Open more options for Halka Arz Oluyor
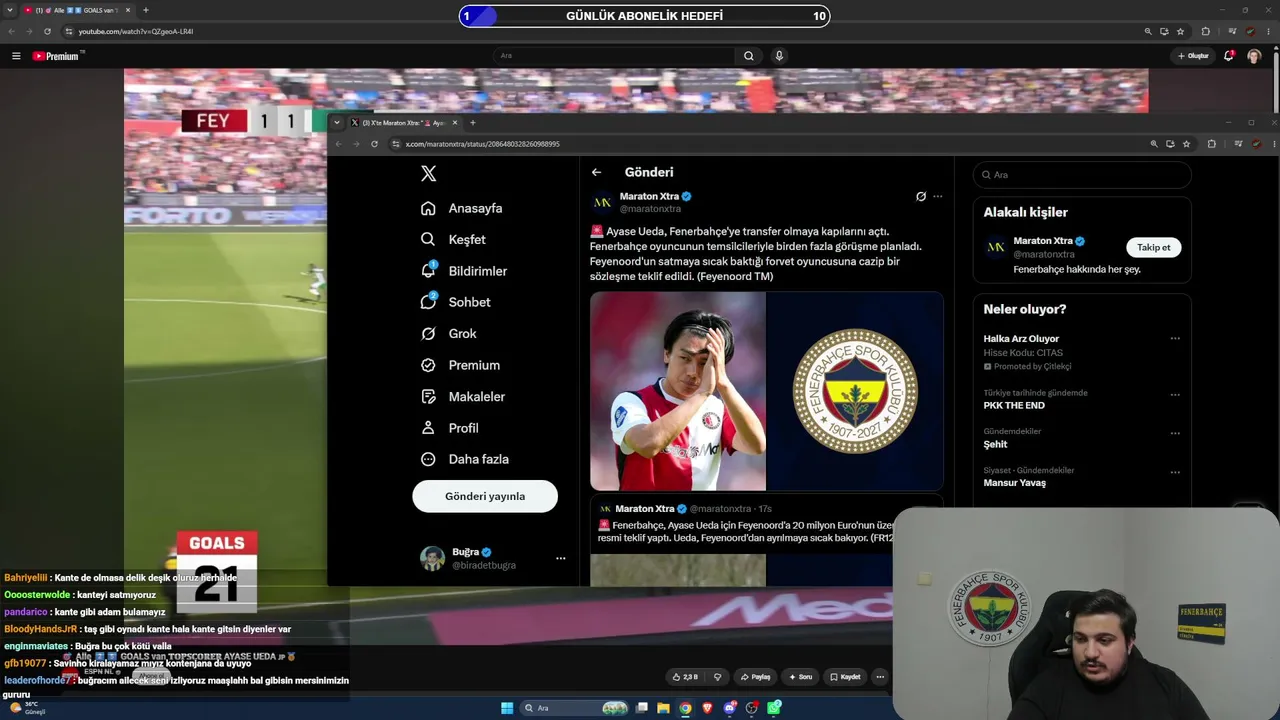The height and width of the screenshot is (720, 1280). click(x=1175, y=339)
